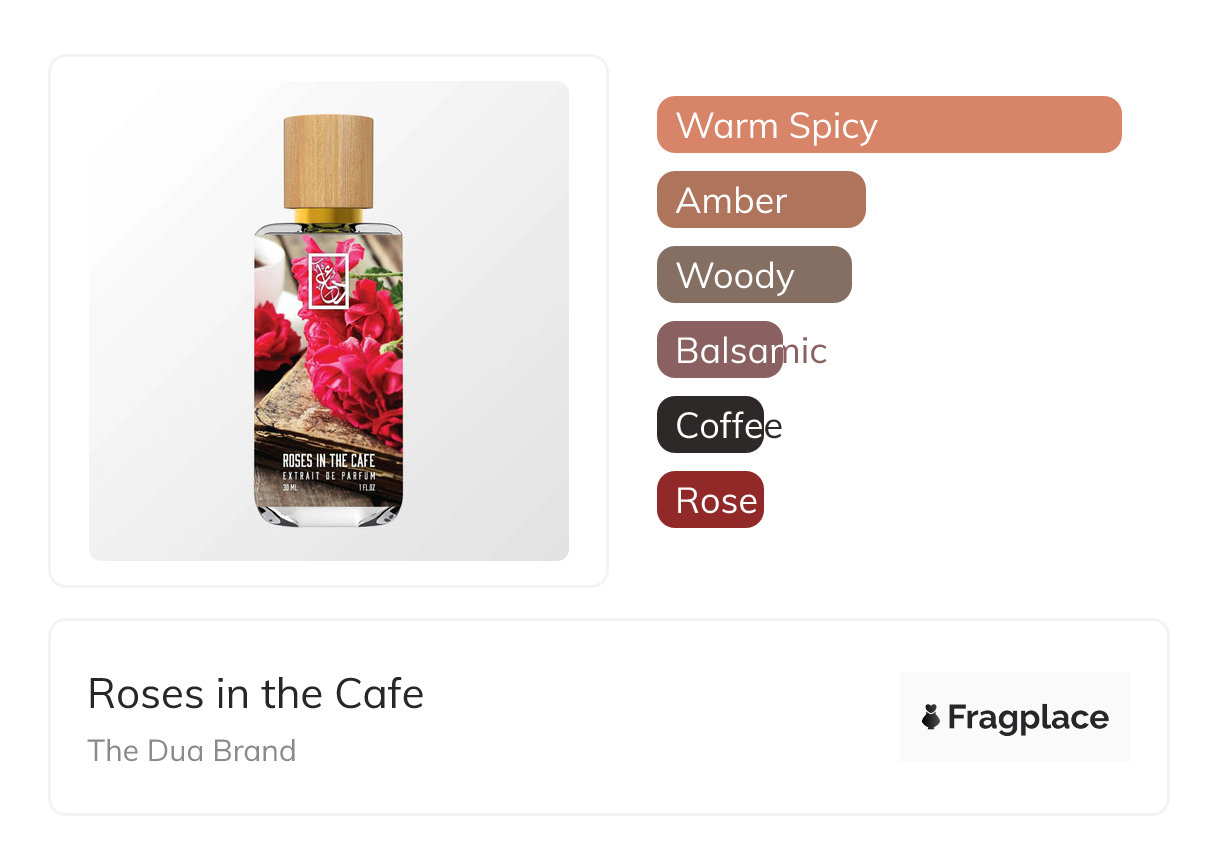Open the Roses in the Cafe title

pos(256,693)
